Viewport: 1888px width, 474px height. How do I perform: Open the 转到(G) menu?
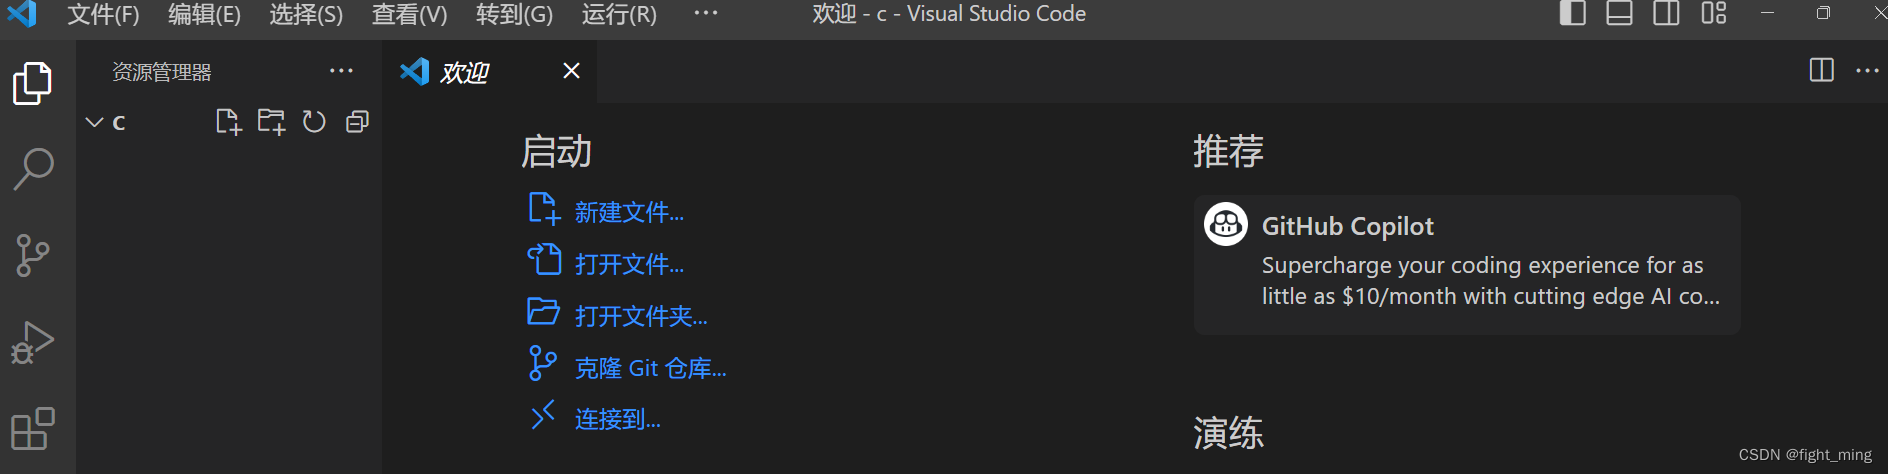(x=514, y=14)
